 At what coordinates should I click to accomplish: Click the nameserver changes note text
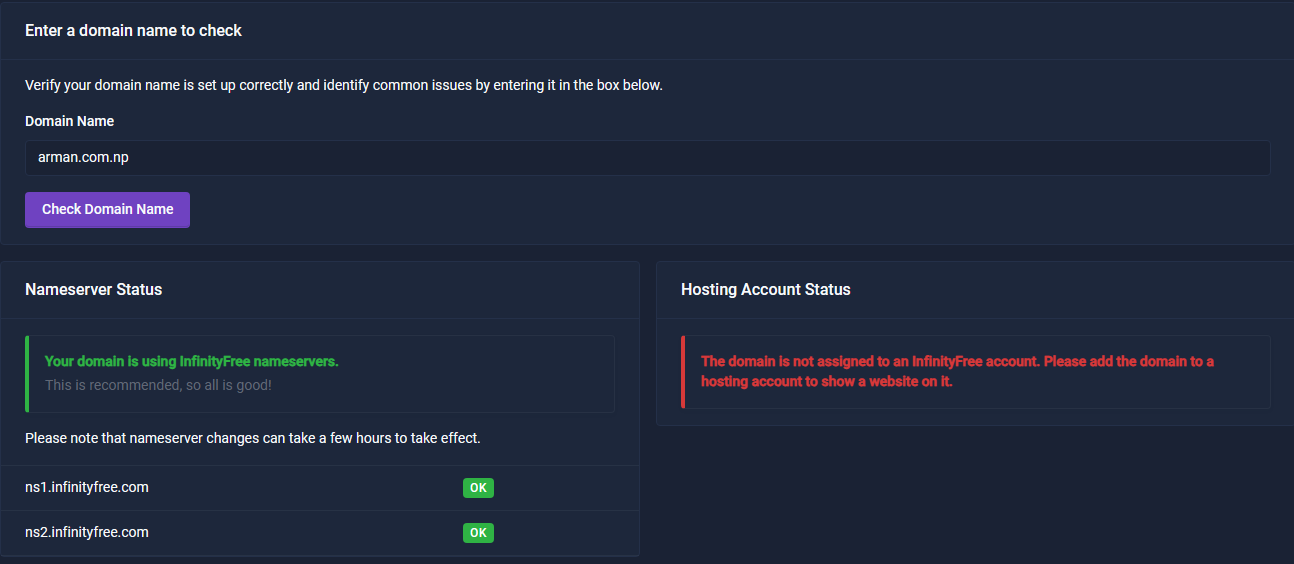tap(253, 438)
